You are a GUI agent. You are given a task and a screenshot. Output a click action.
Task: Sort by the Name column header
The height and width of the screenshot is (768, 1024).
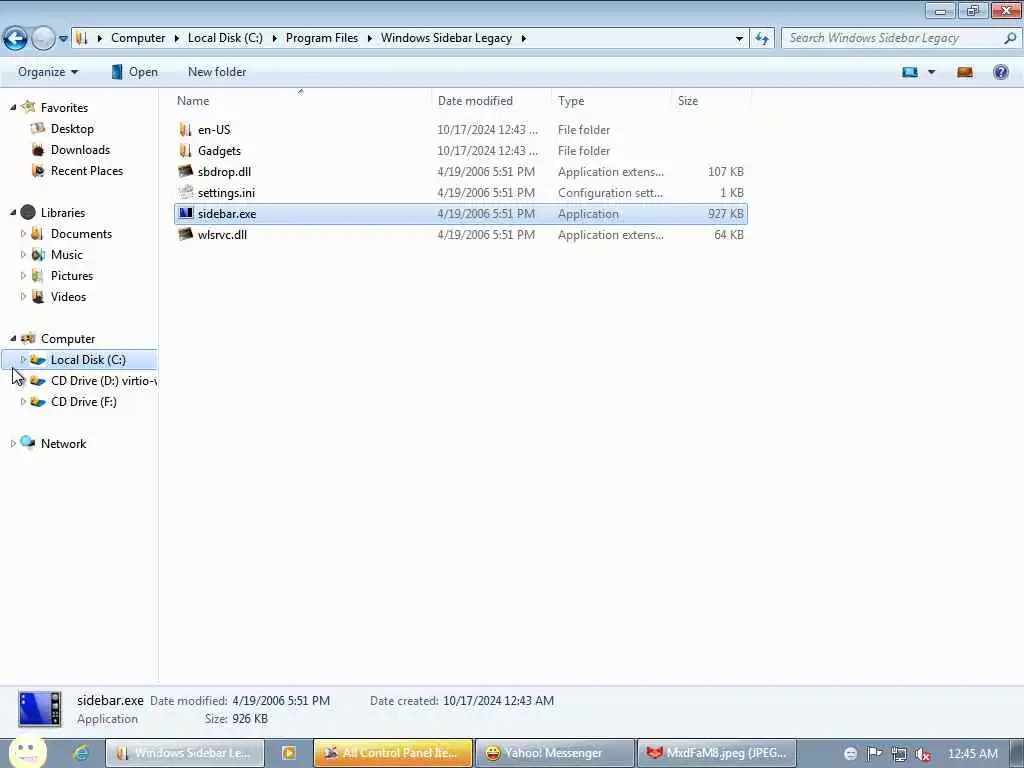click(300, 101)
